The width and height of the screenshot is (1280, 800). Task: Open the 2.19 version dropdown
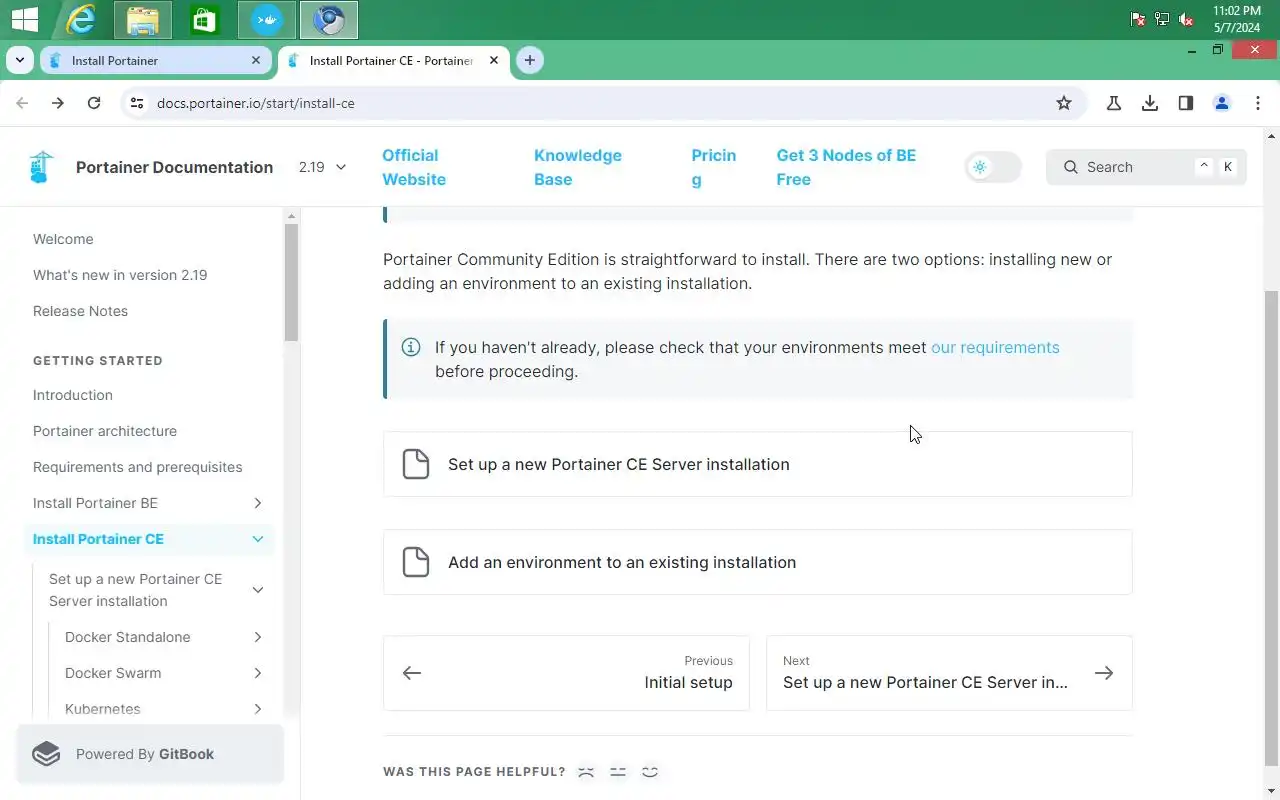[322, 167]
